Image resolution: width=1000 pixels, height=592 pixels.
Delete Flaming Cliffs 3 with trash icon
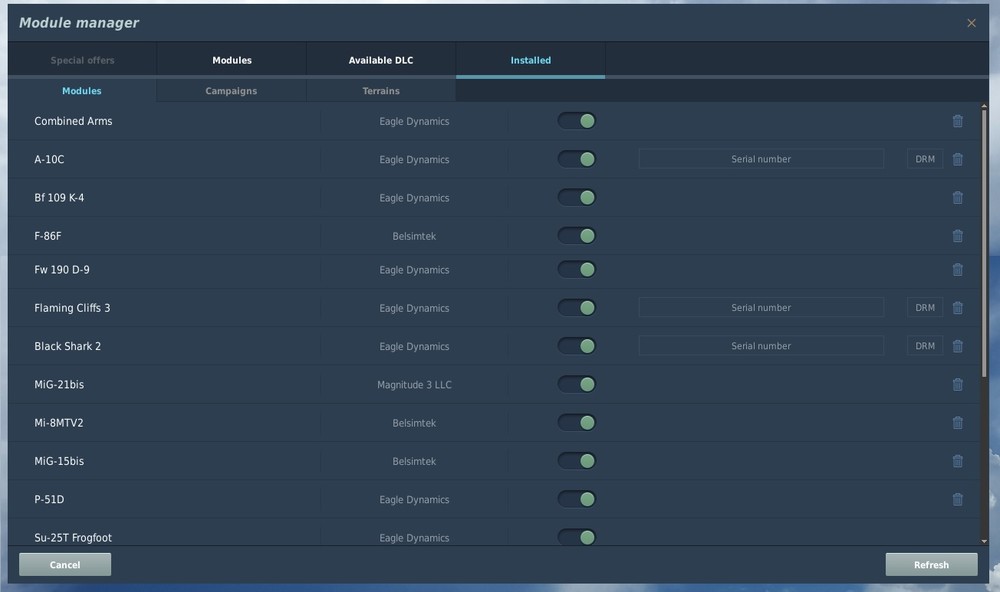click(x=957, y=308)
